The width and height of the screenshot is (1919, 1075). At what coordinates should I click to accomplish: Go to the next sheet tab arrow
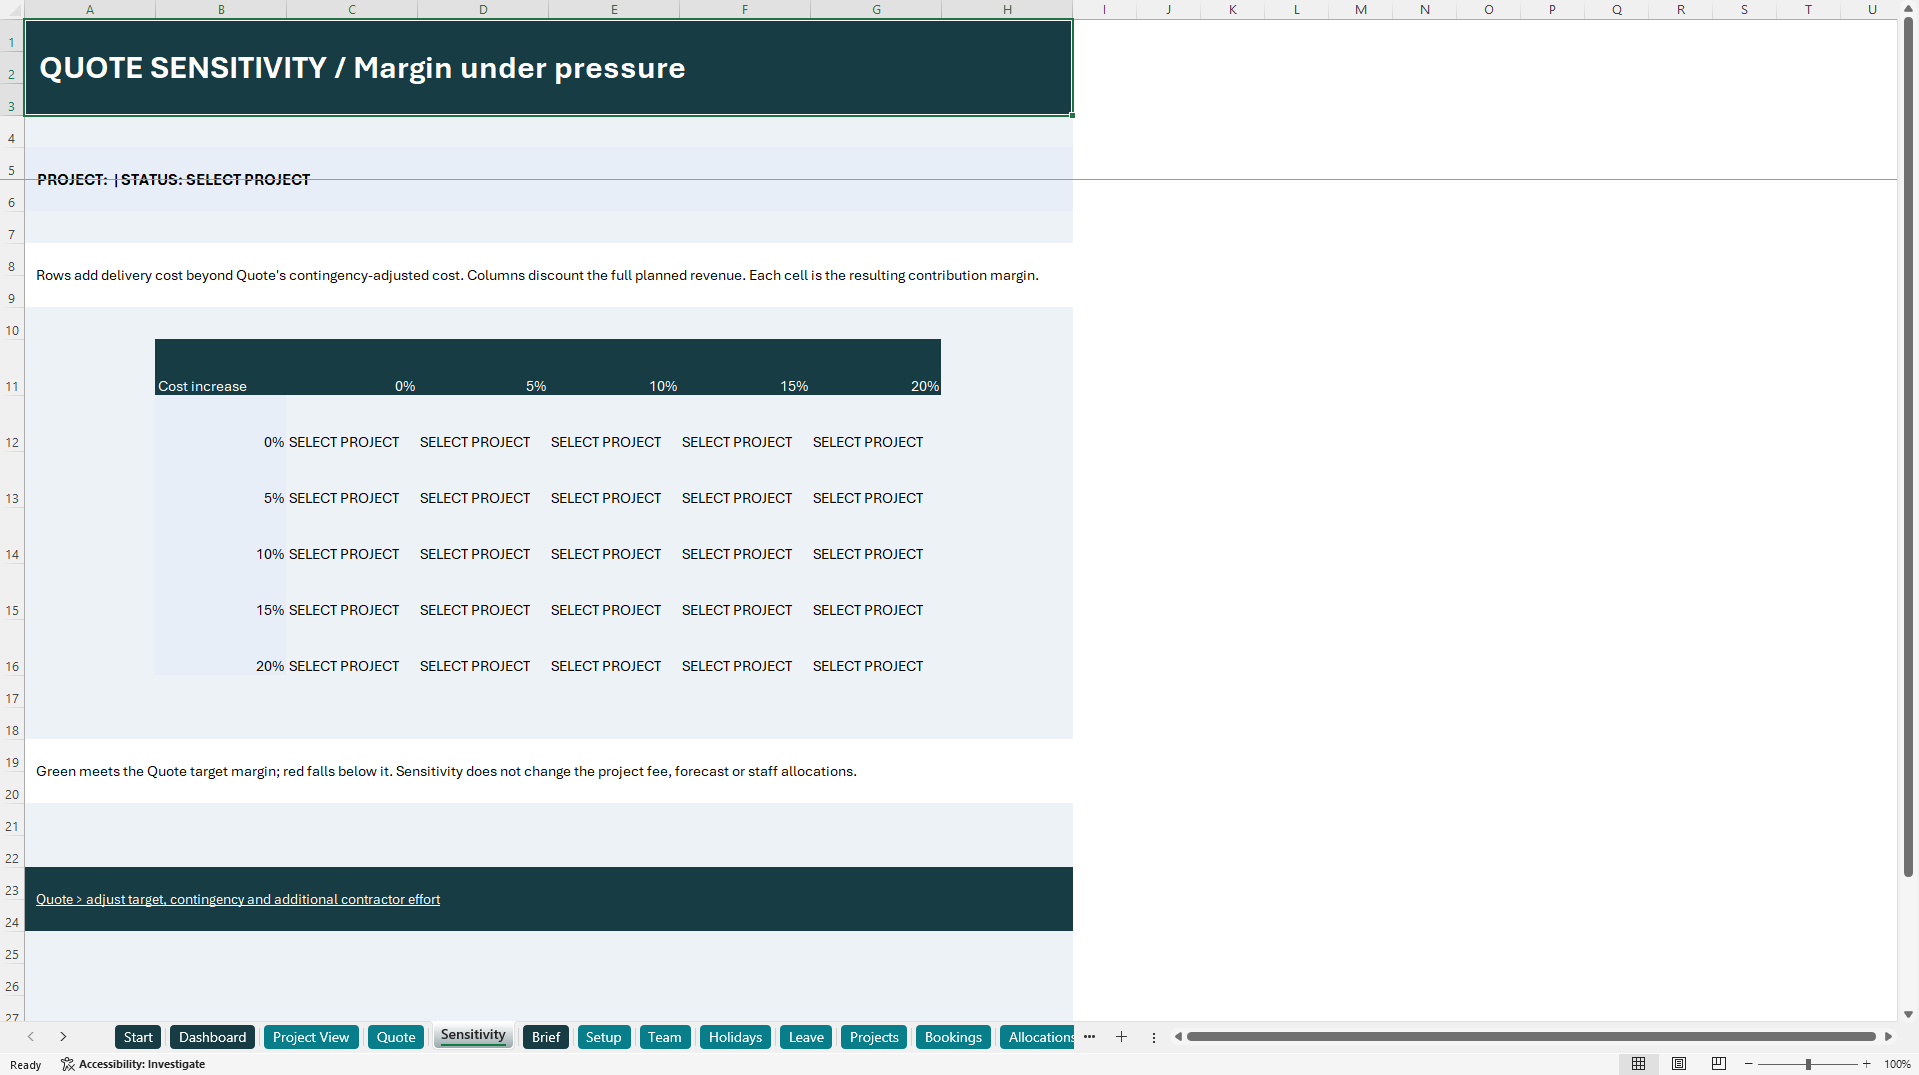coord(63,1037)
